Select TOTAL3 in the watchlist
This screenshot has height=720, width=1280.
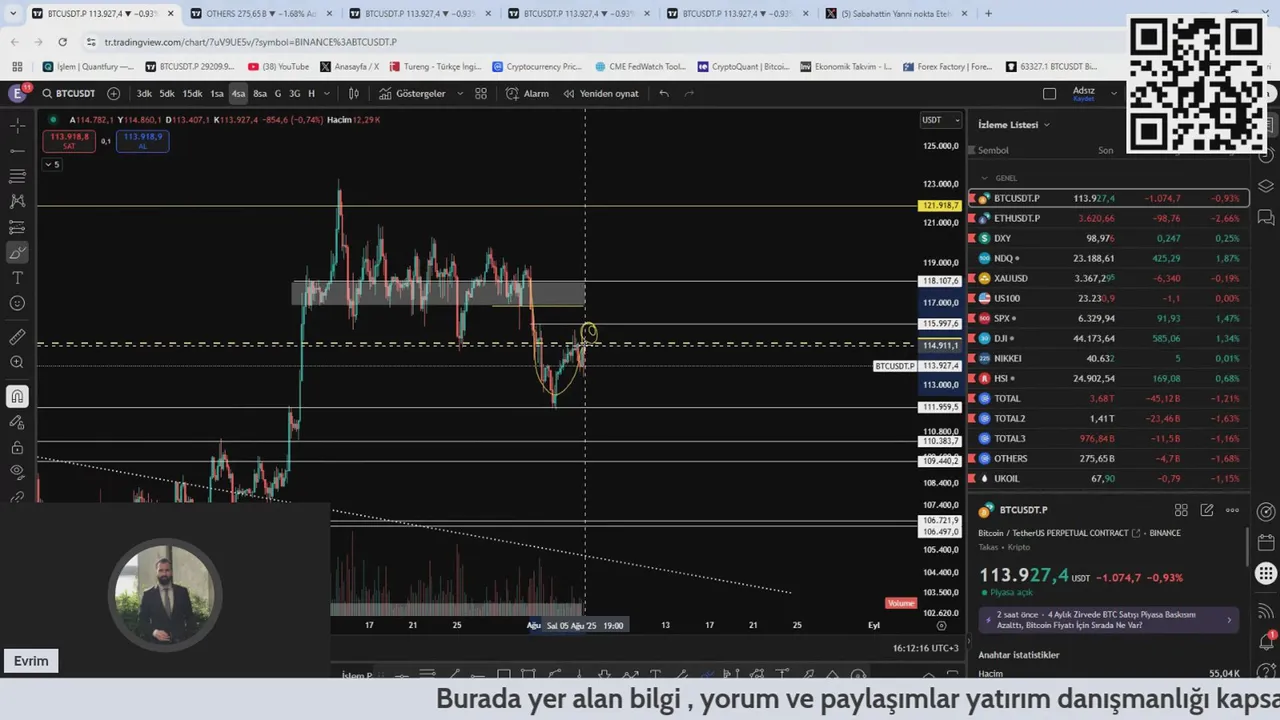[x=1109, y=438]
